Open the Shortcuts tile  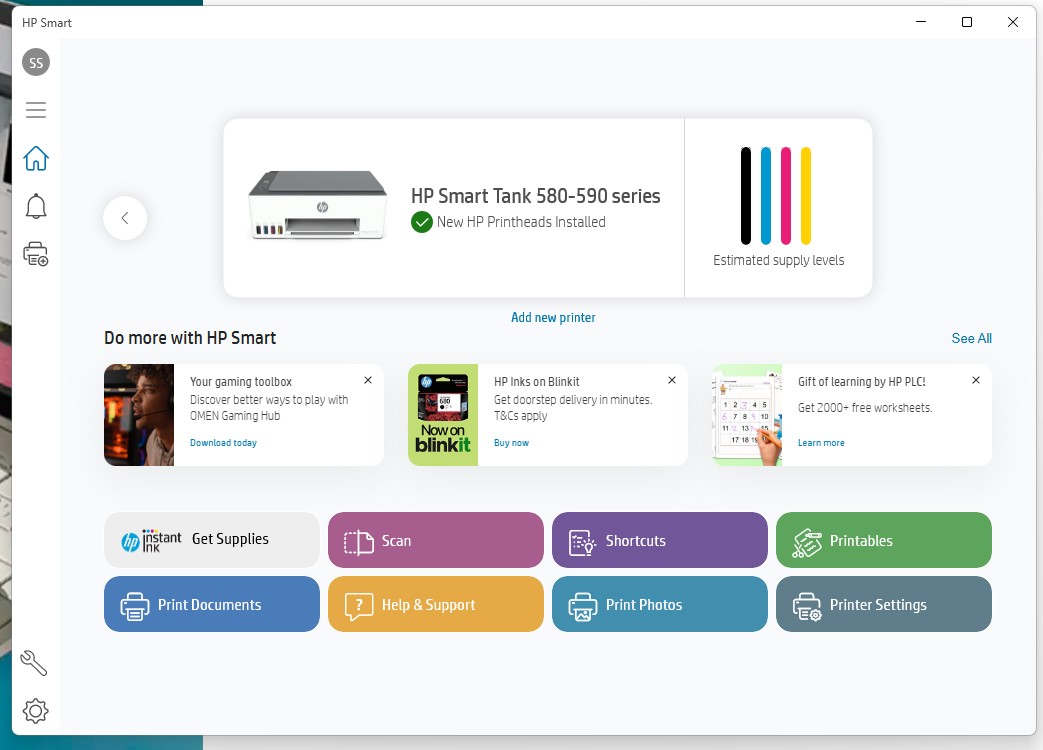click(660, 540)
